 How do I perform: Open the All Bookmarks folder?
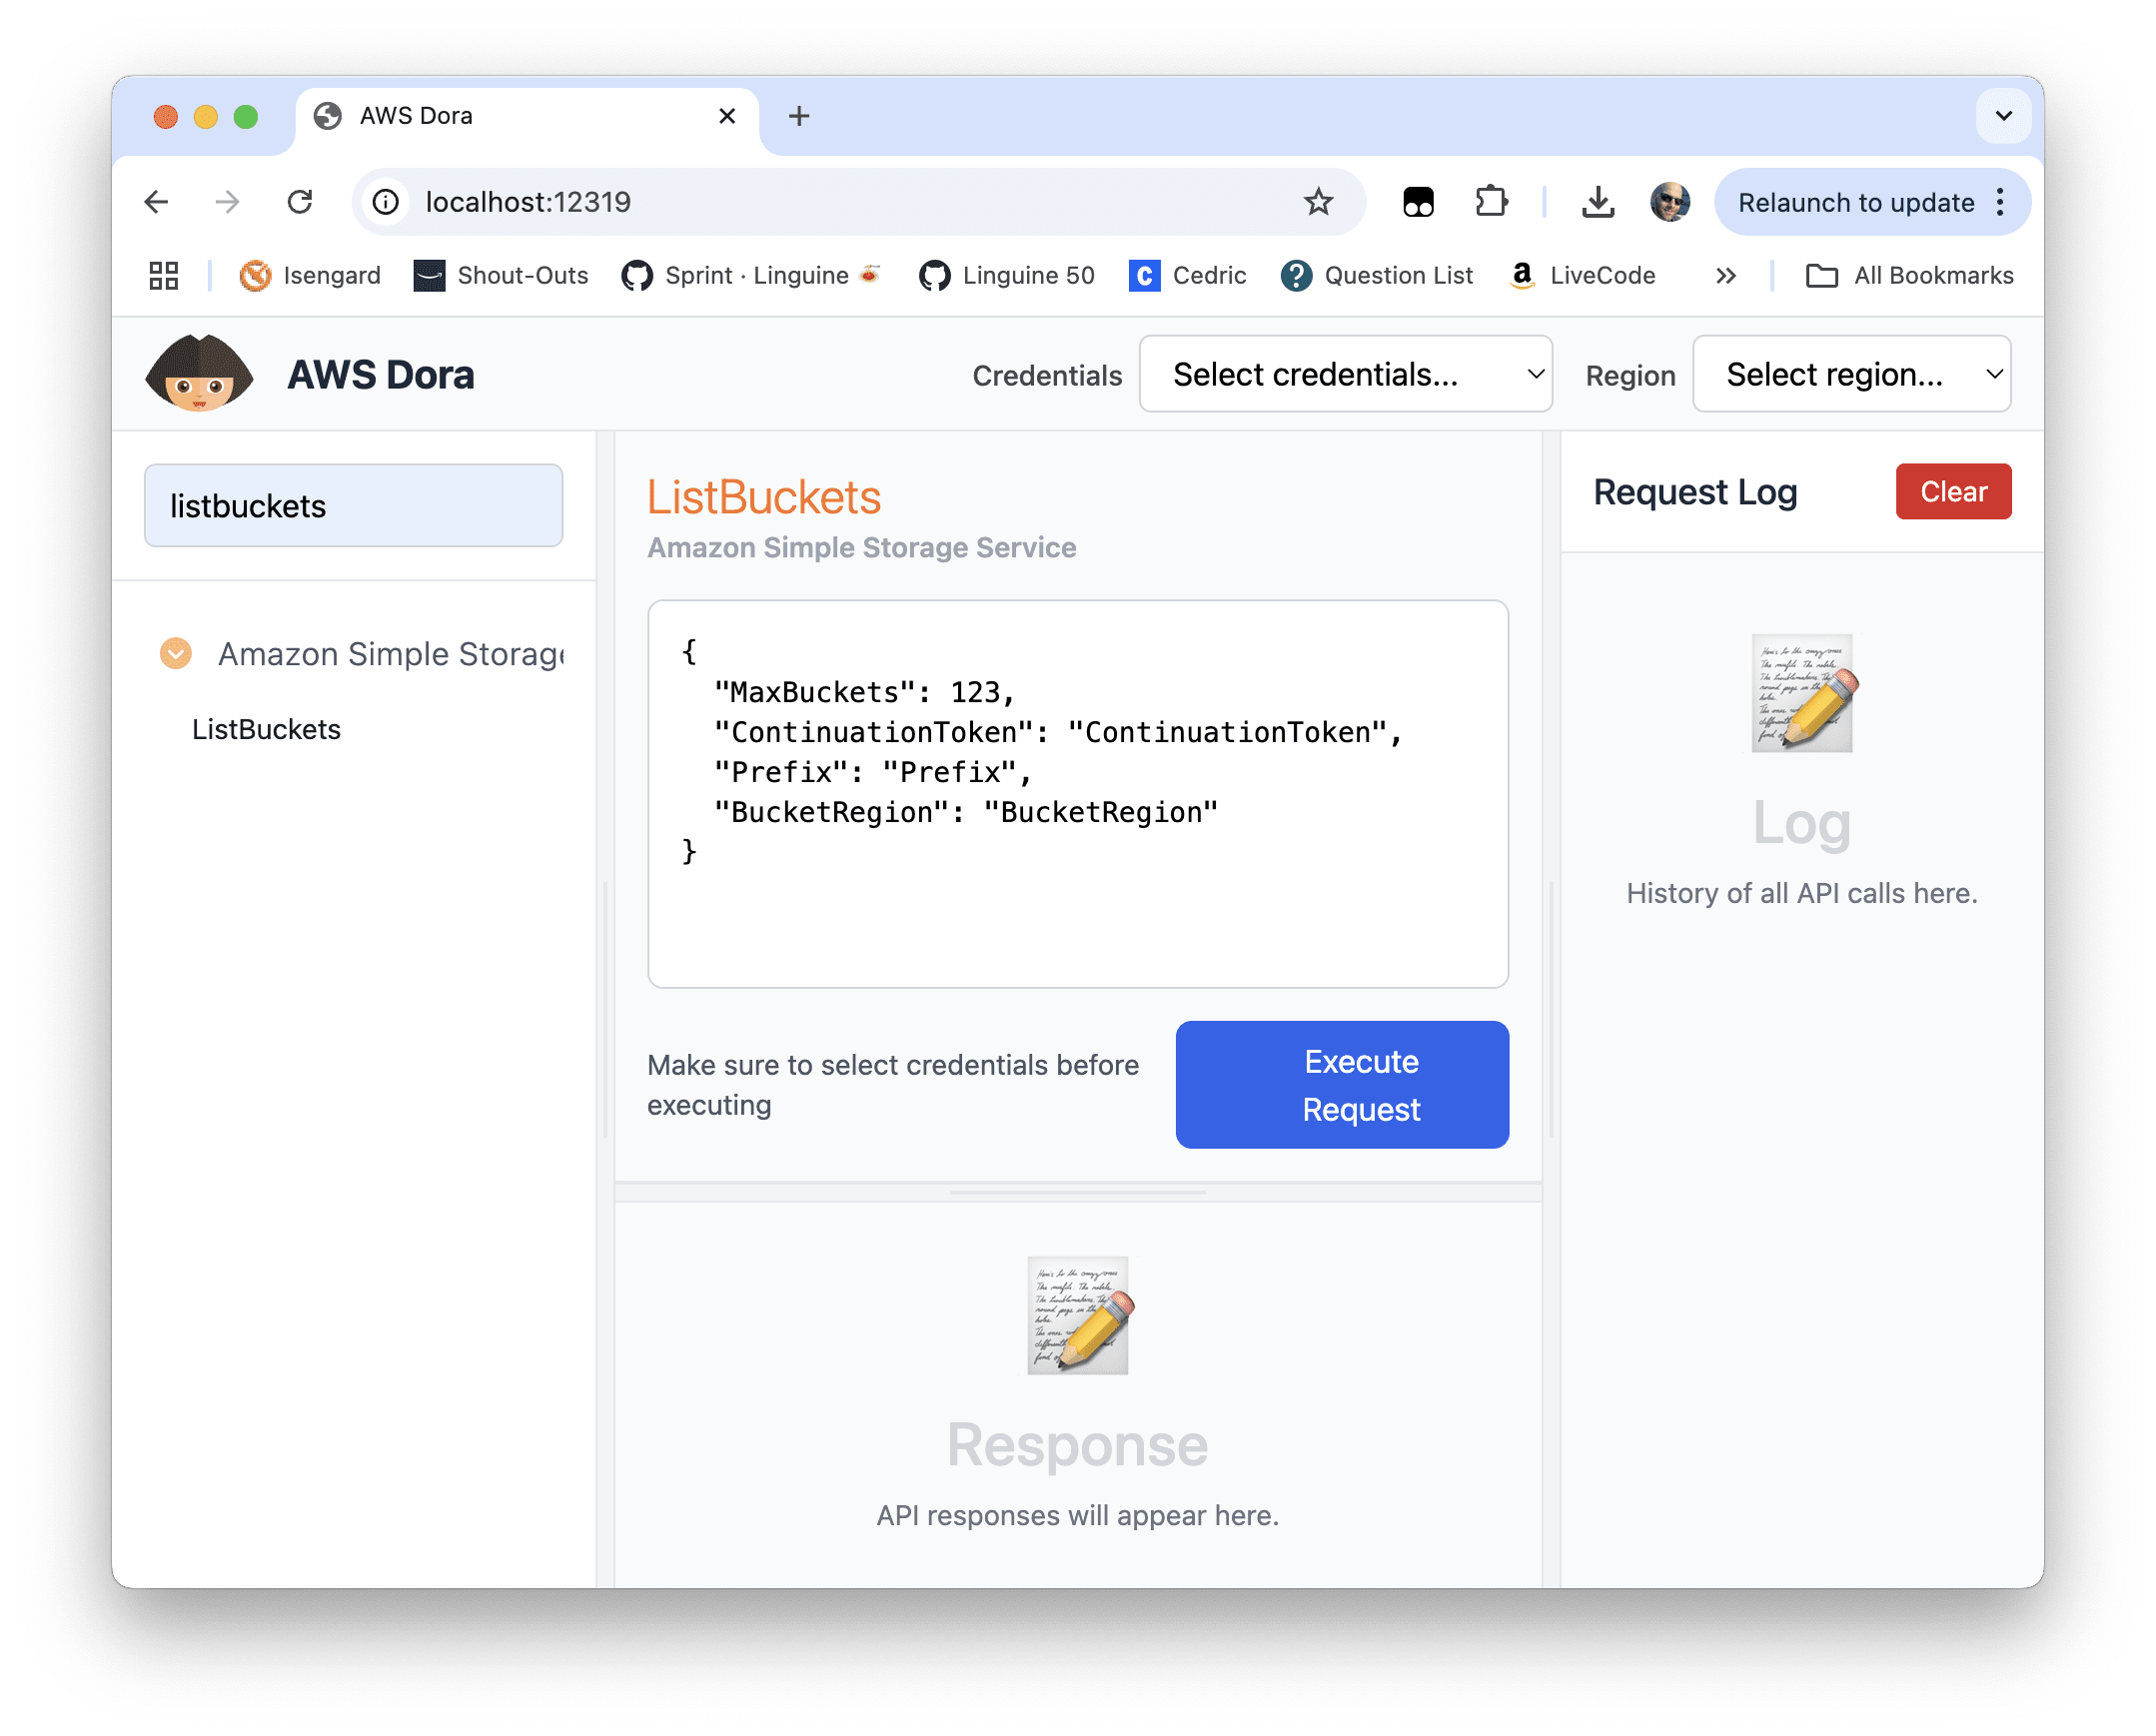coord(1910,276)
